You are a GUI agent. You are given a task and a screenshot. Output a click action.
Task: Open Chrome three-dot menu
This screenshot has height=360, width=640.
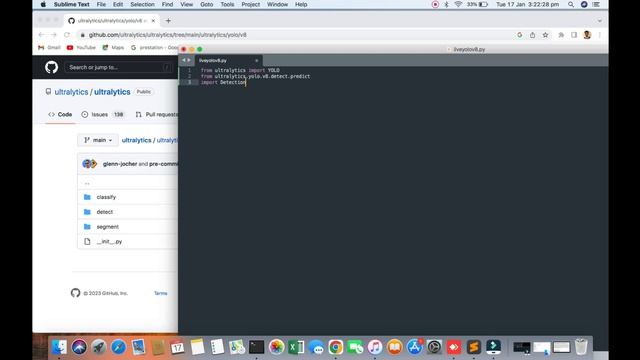600,35
